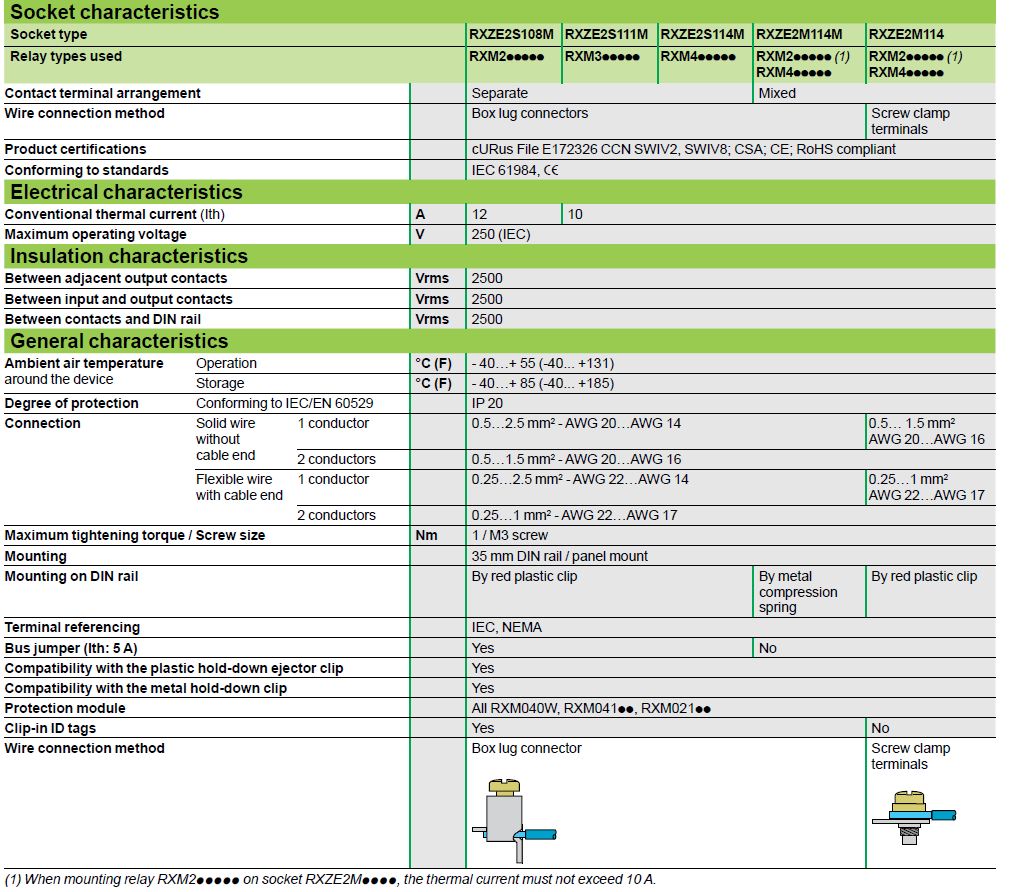Click 2500 value for contacts and DIN rail
Viewport: 1009px width, 892px height.
point(486,319)
